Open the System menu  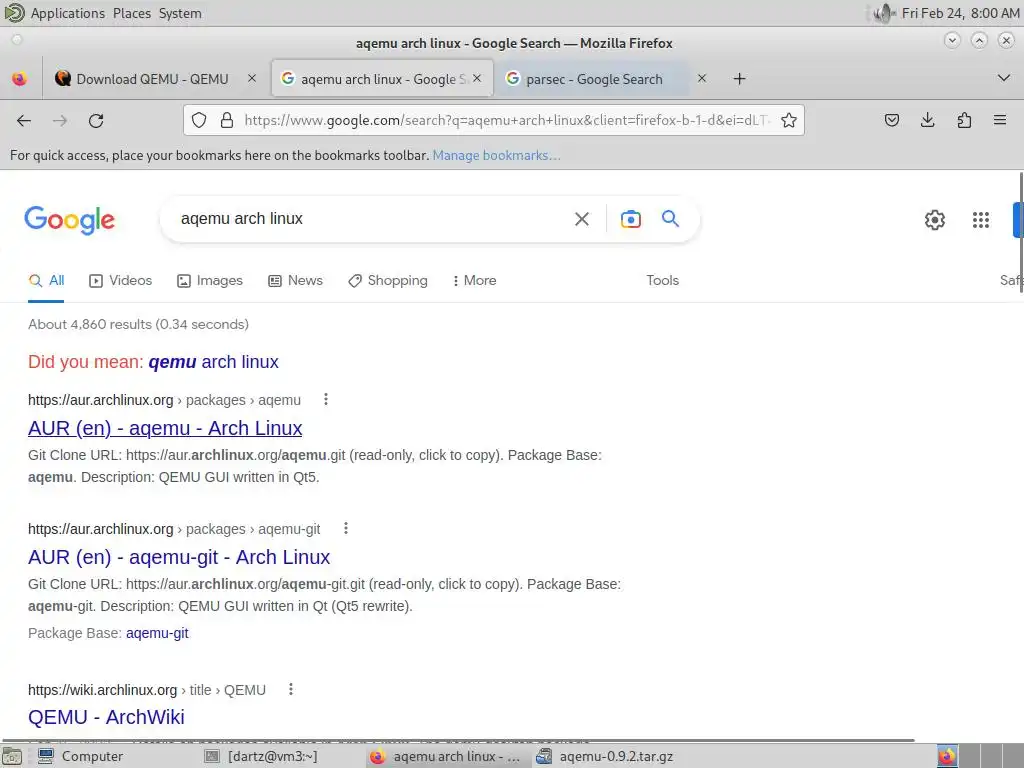180,13
